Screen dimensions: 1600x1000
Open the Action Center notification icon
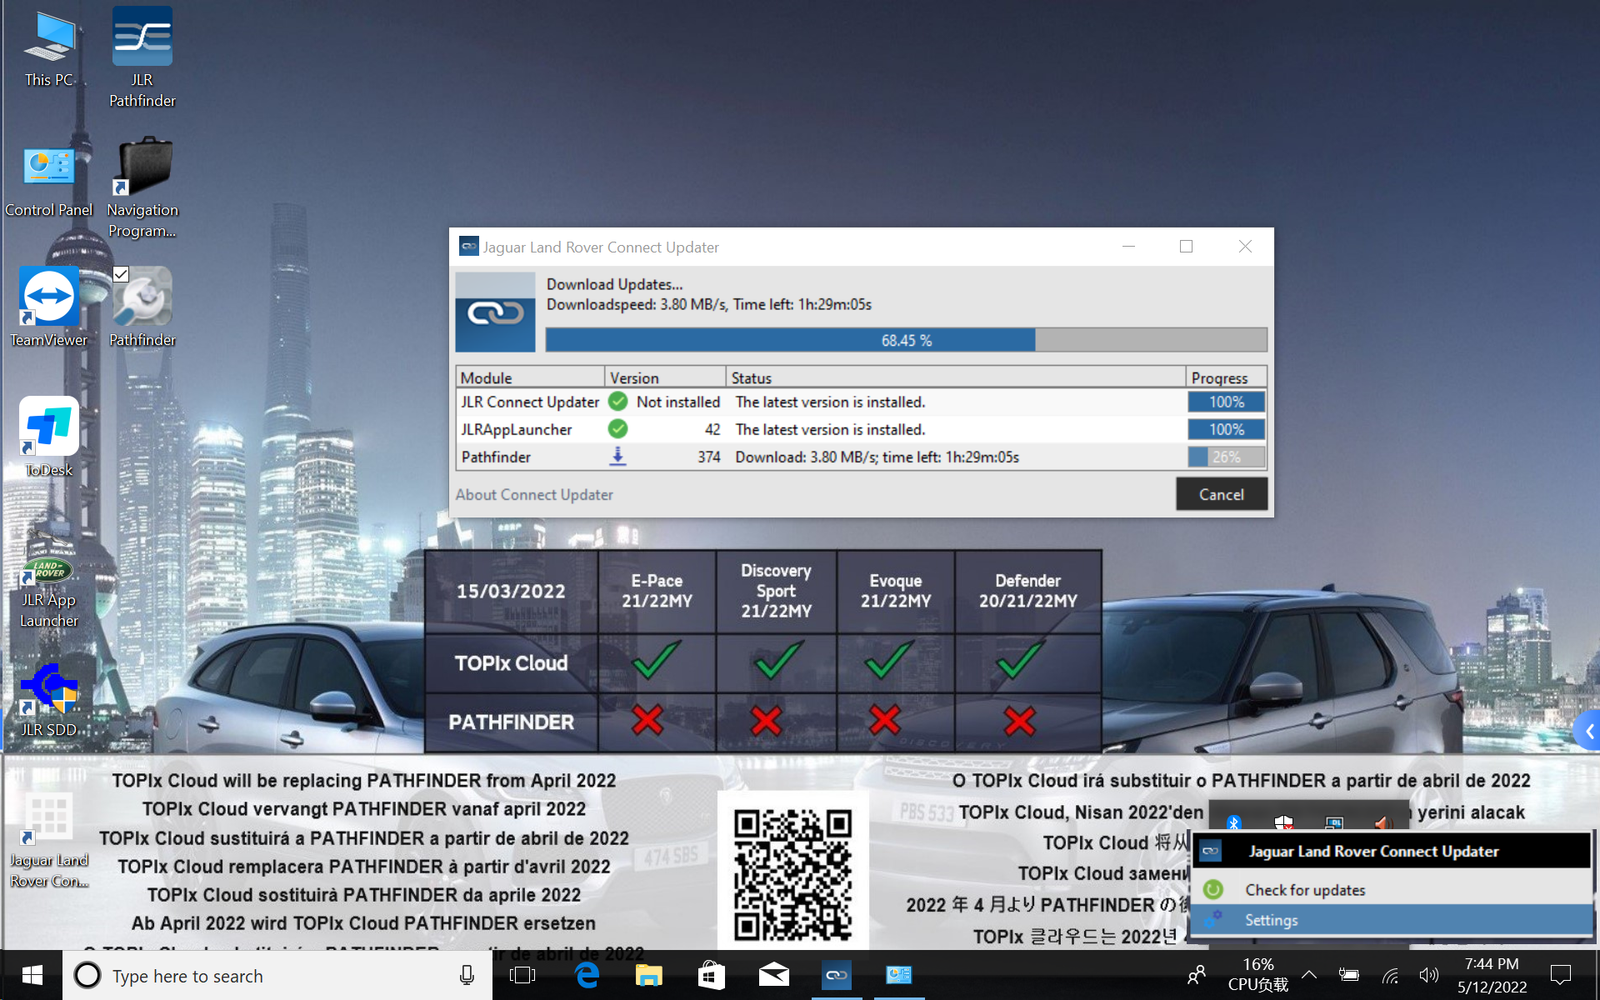1560,975
